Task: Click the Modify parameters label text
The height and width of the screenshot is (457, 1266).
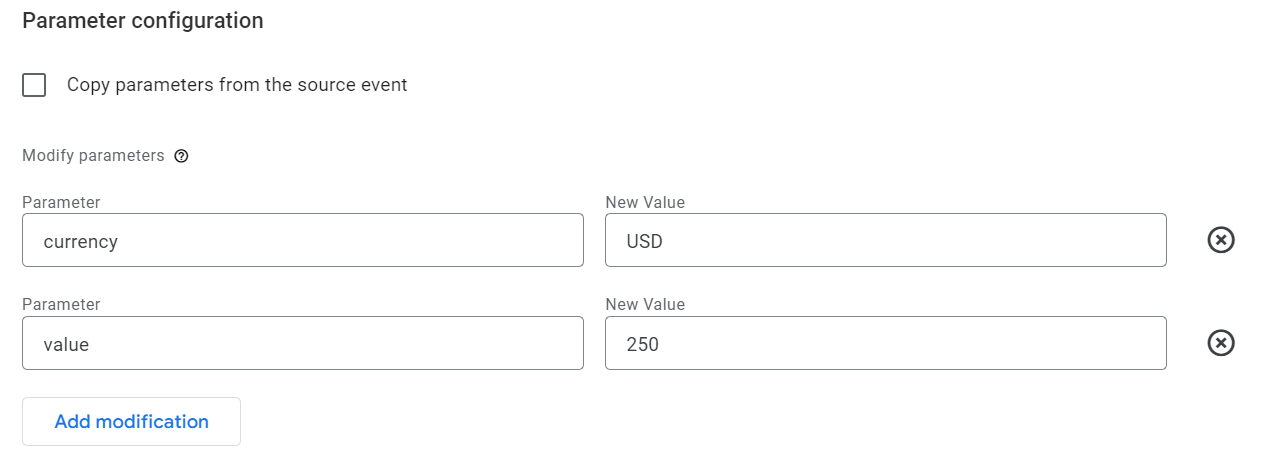Action: click(x=93, y=156)
